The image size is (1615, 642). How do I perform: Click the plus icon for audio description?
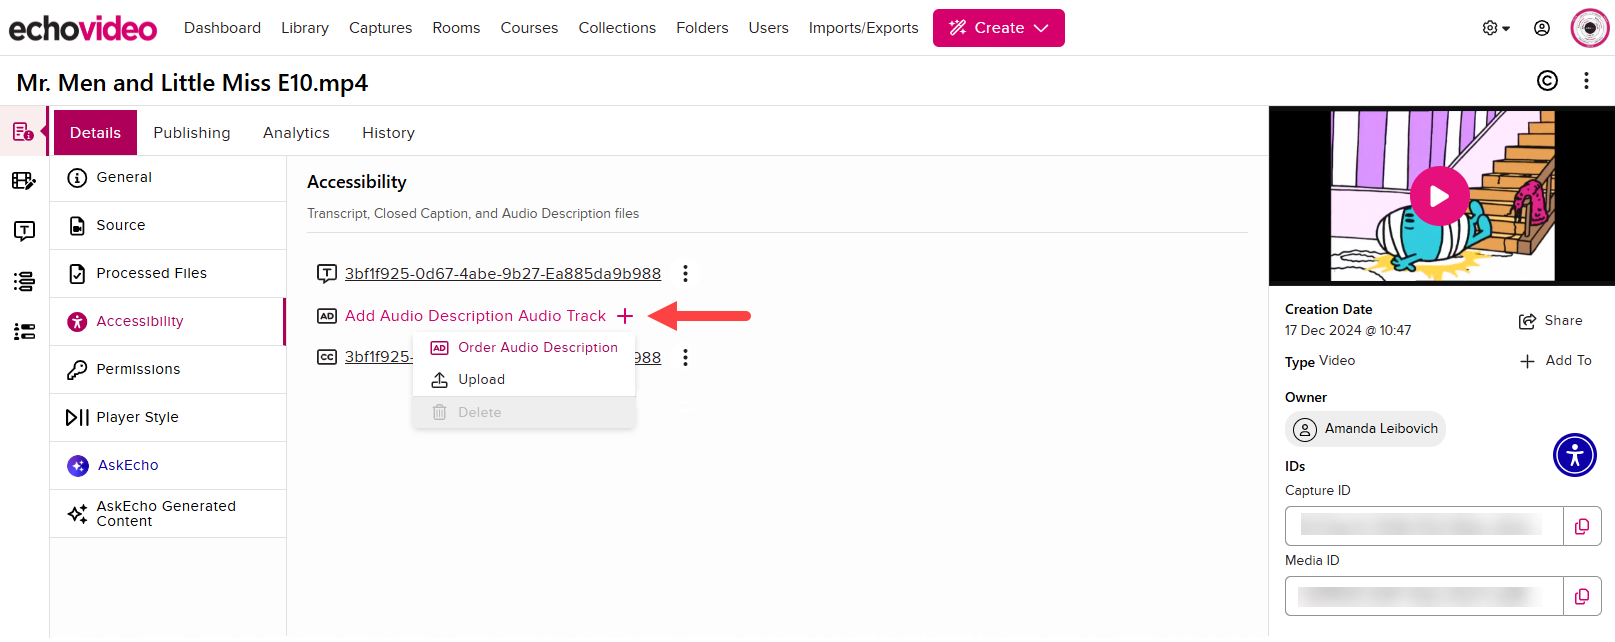tap(625, 316)
